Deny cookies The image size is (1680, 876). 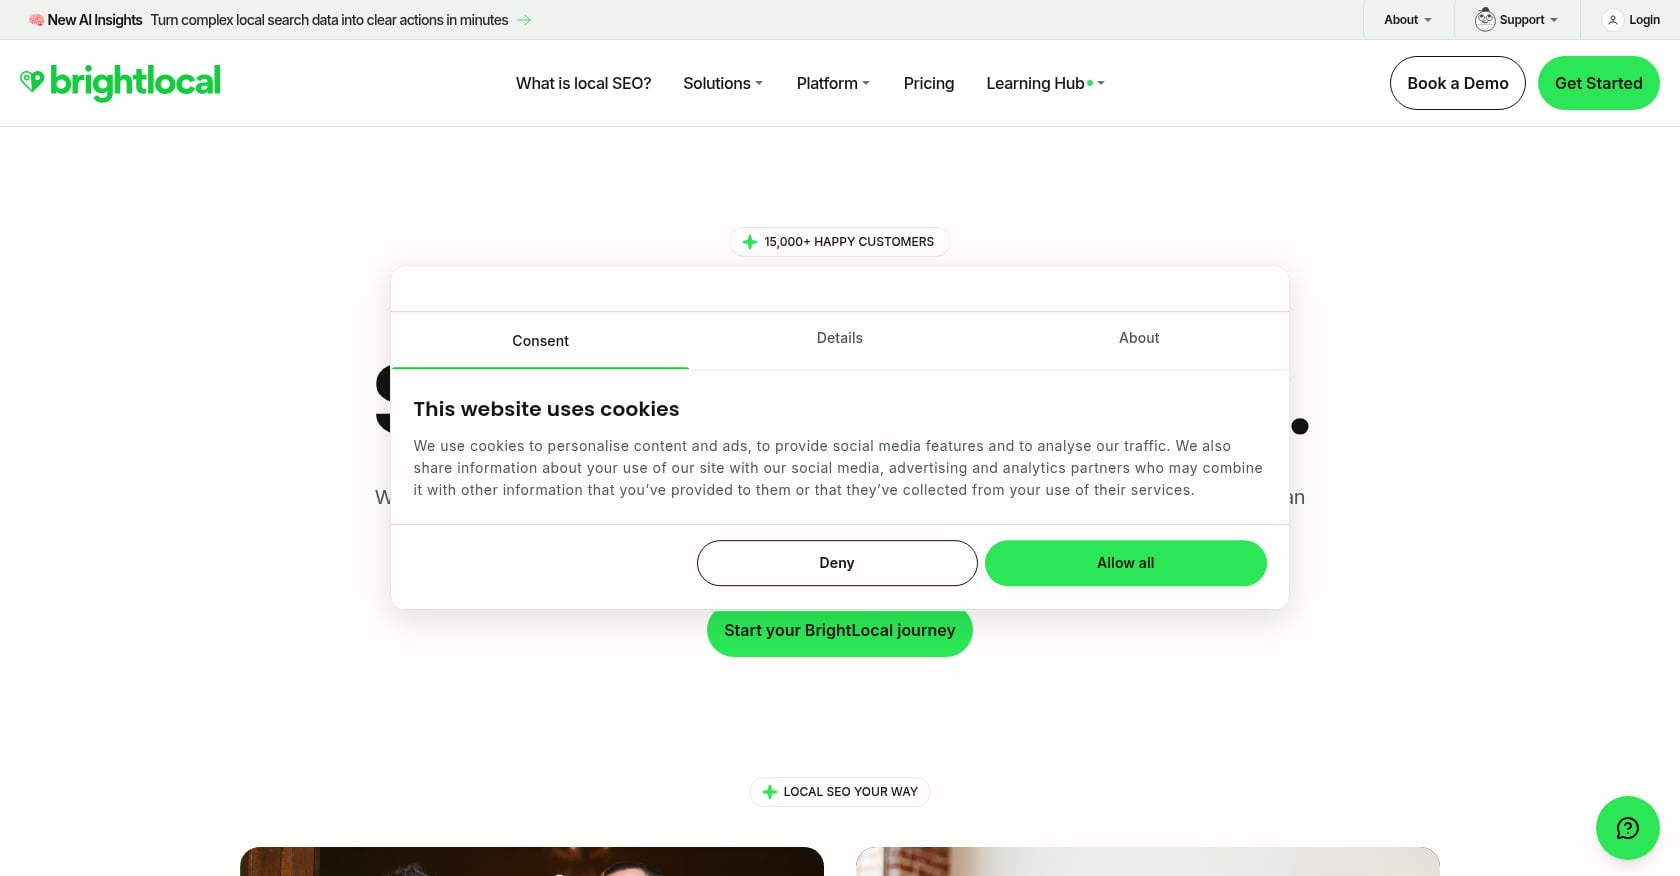click(x=837, y=563)
